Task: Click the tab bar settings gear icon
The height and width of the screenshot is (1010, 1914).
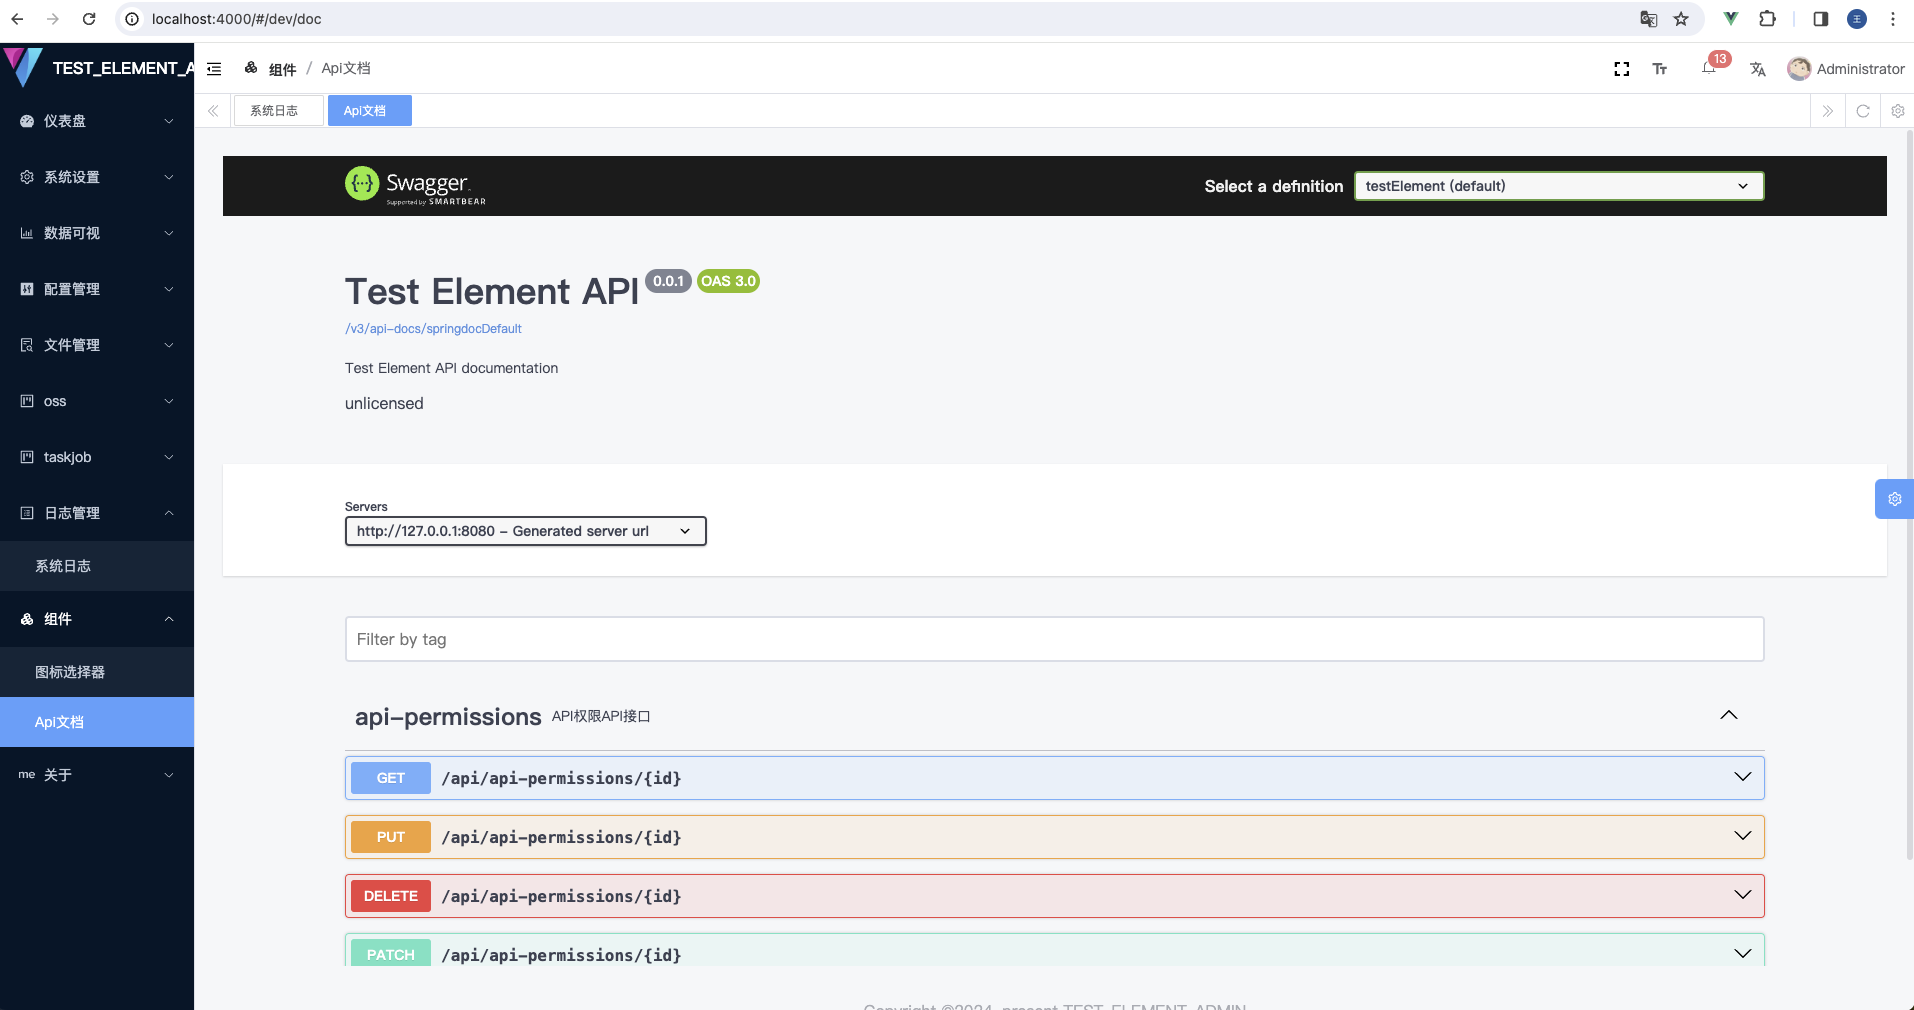Action: click(1897, 111)
